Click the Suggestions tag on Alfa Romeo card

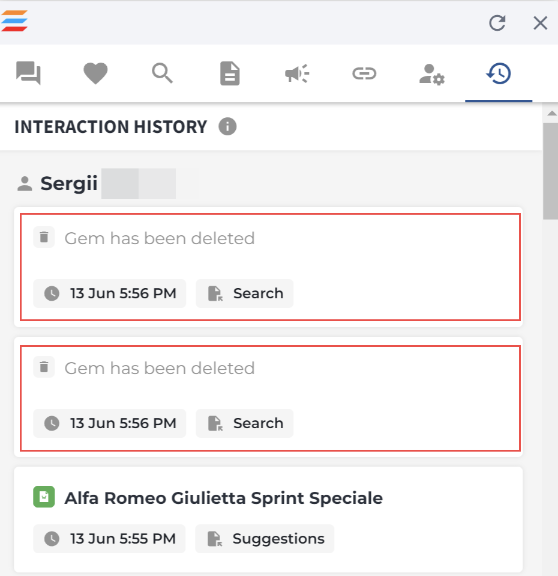tap(264, 539)
